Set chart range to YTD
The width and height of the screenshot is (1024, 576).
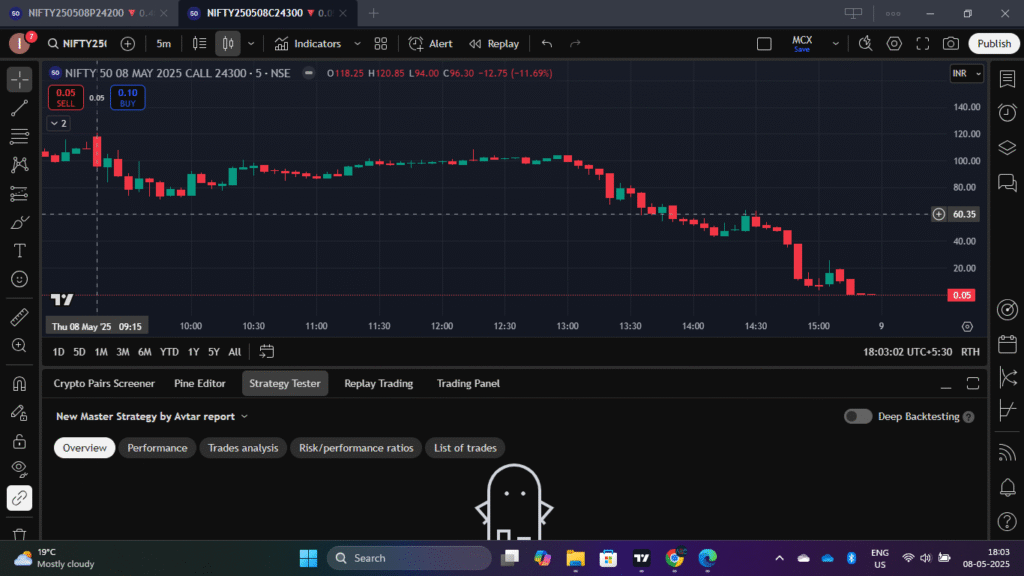point(169,352)
